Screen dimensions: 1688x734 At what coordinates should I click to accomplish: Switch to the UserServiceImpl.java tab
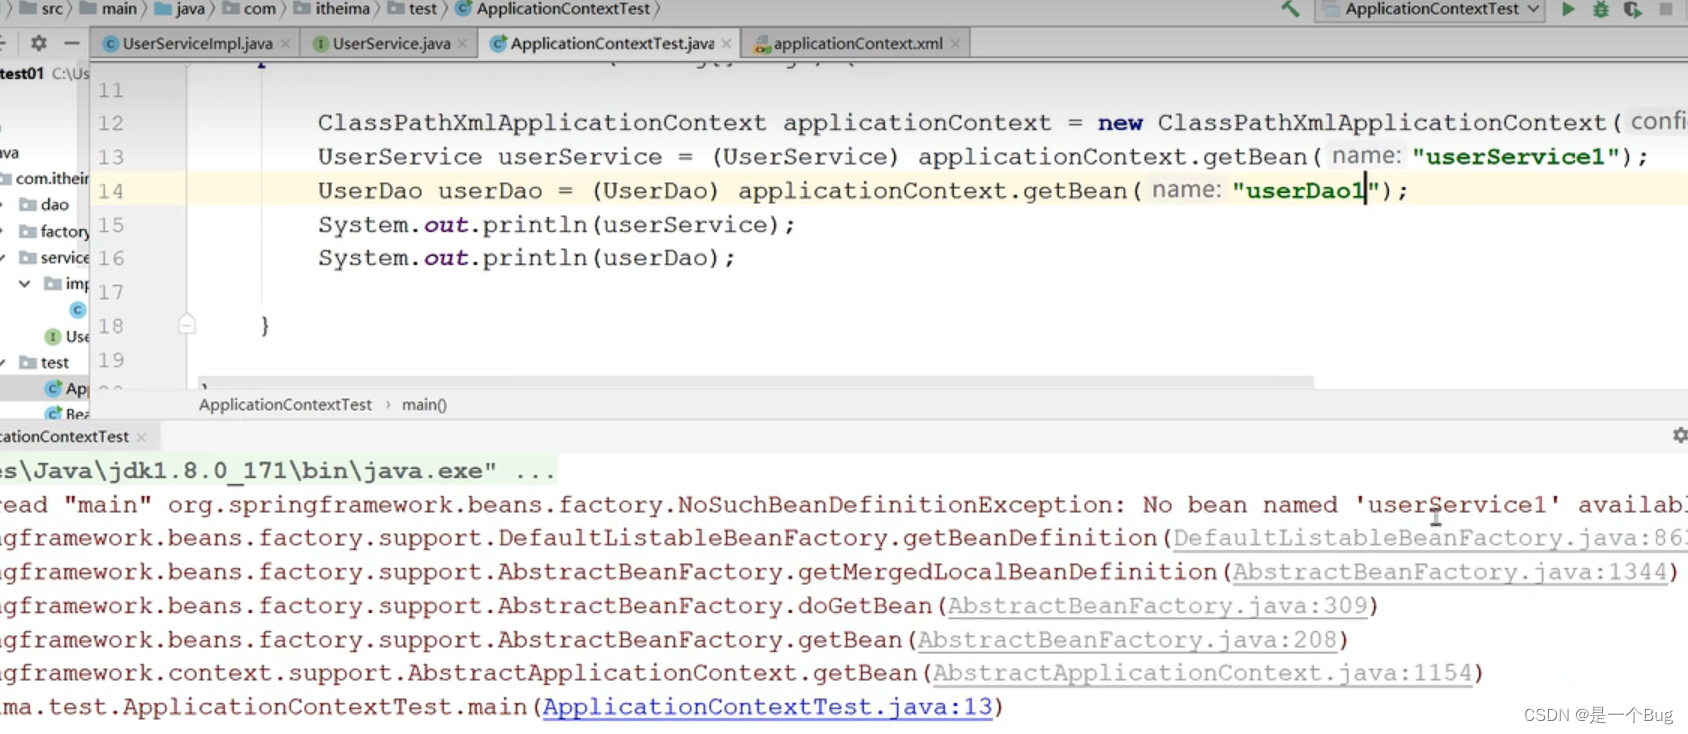(196, 44)
